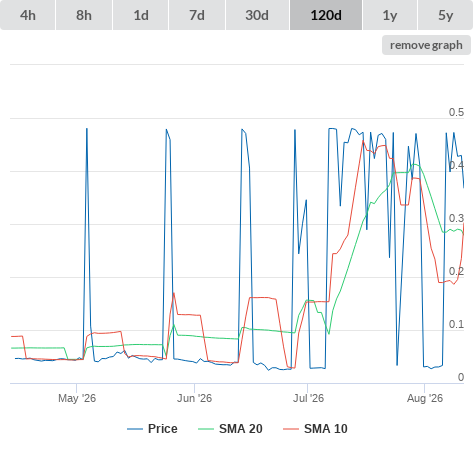Click the Jul '26 axis tick label
474x455 pixels.
pyautogui.click(x=308, y=398)
